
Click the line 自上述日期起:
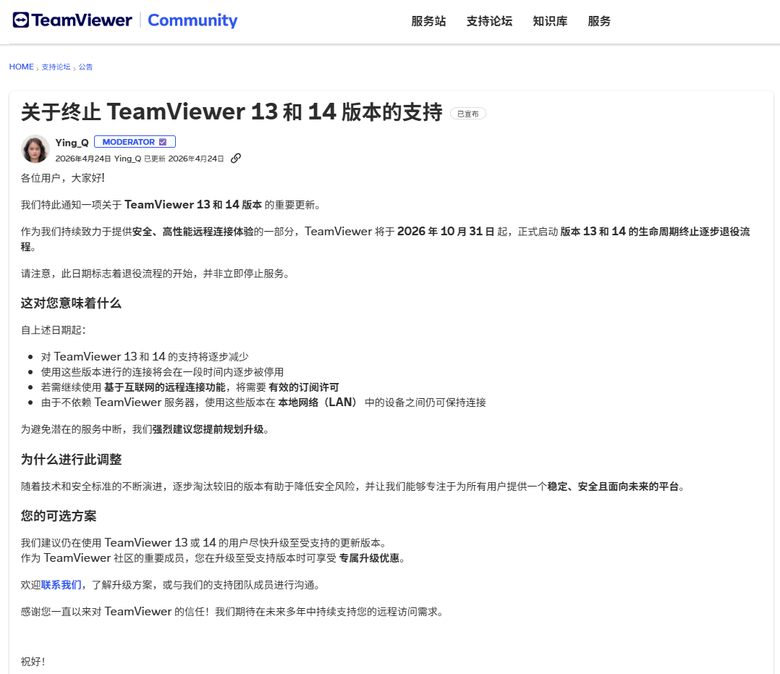[53, 330]
